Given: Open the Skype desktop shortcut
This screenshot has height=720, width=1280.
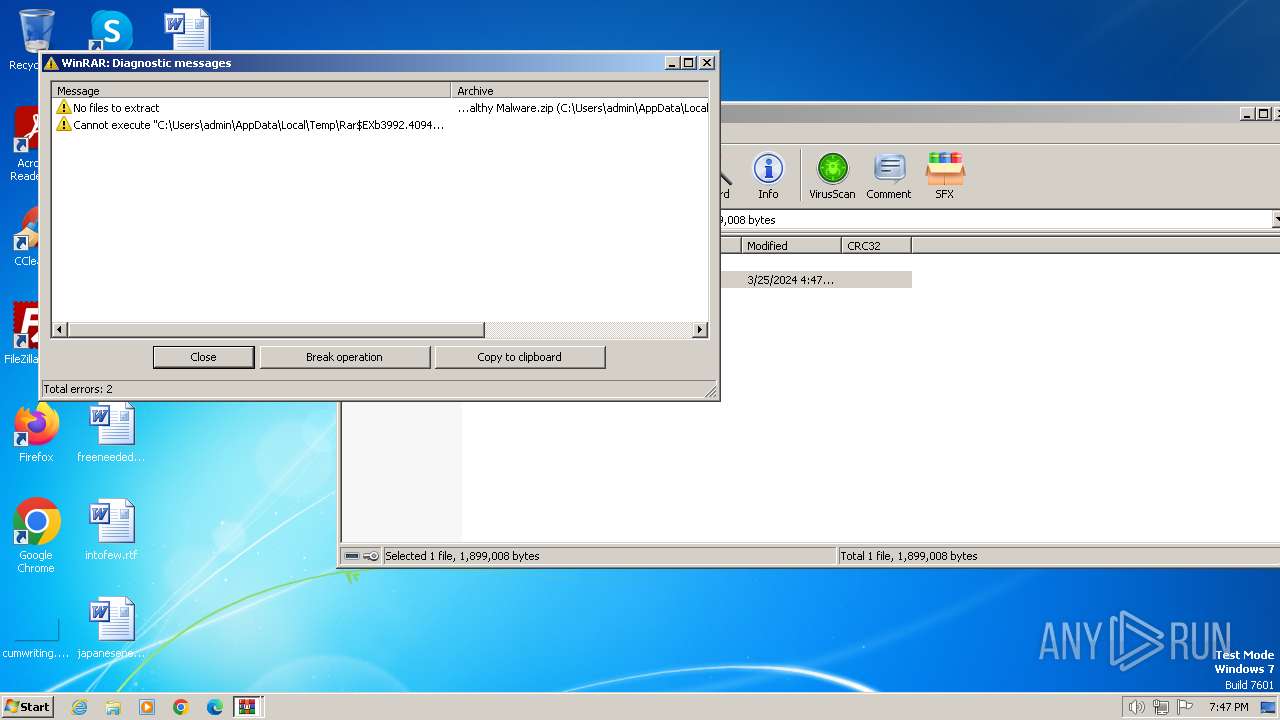Looking at the screenshot, I should click(110, 30).
